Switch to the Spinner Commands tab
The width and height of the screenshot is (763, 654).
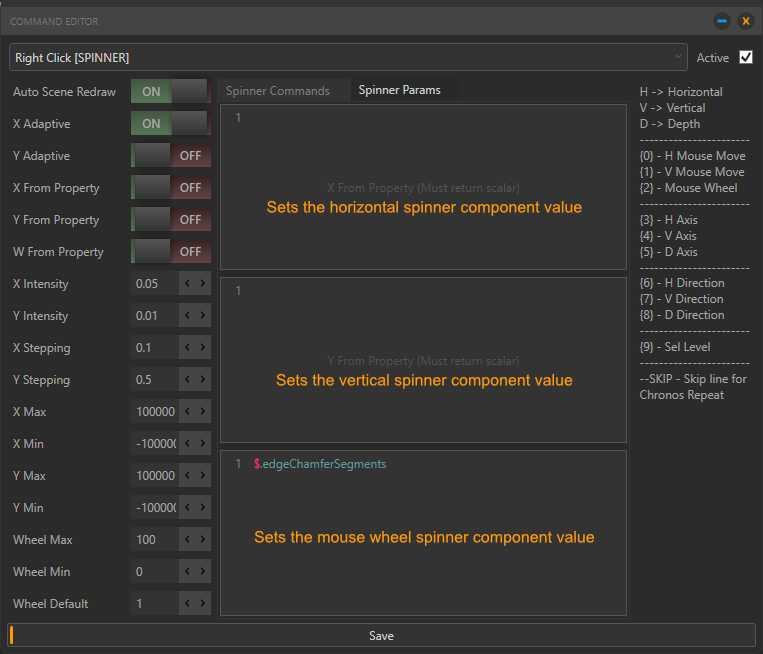coord(278,91)
